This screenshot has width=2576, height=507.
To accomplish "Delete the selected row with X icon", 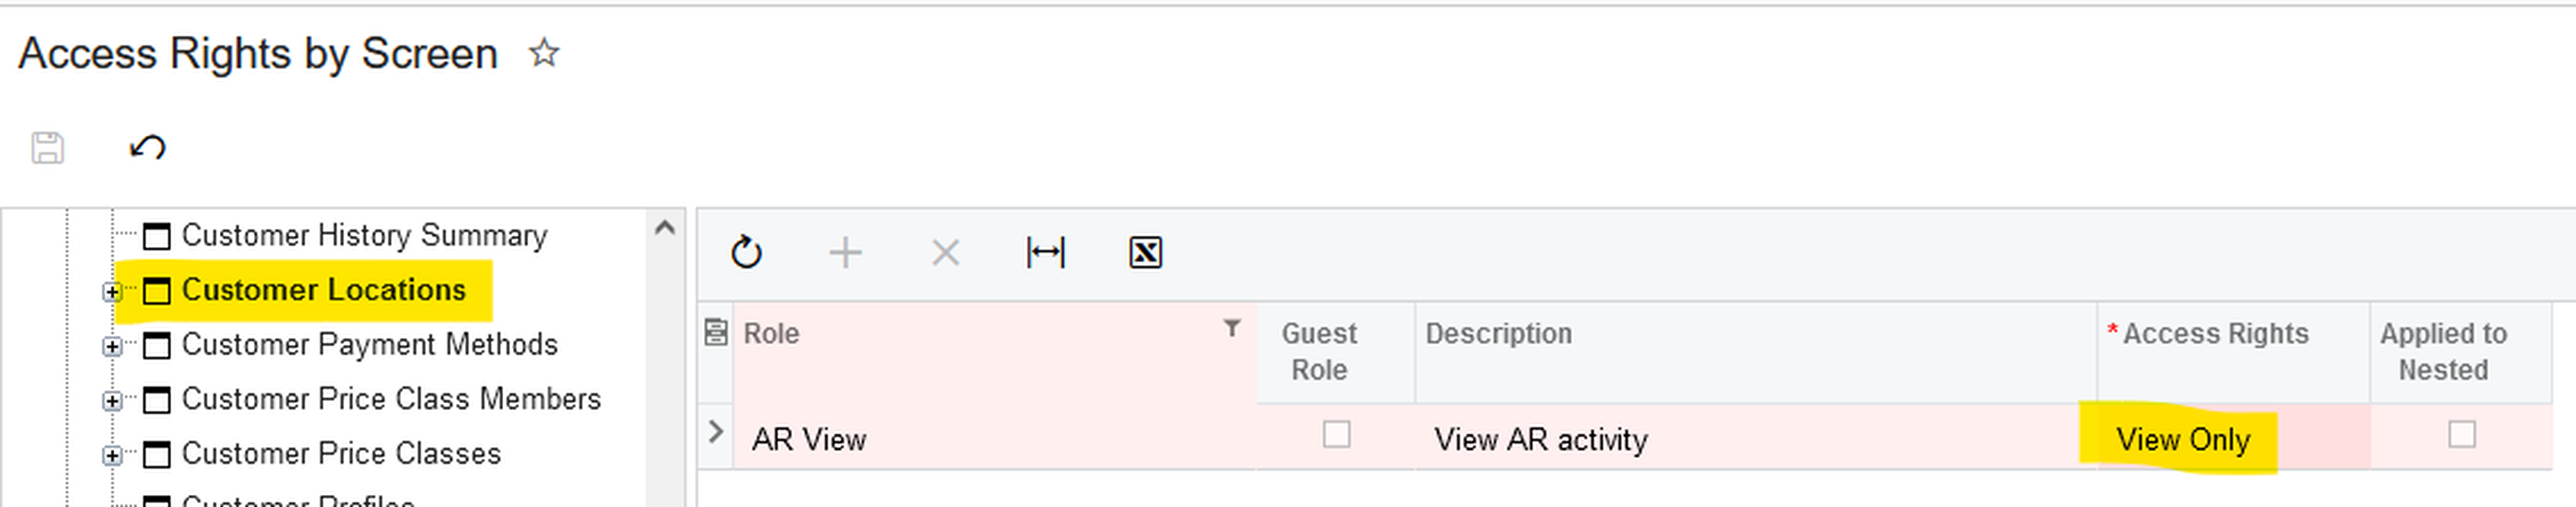I will [945, 253].
